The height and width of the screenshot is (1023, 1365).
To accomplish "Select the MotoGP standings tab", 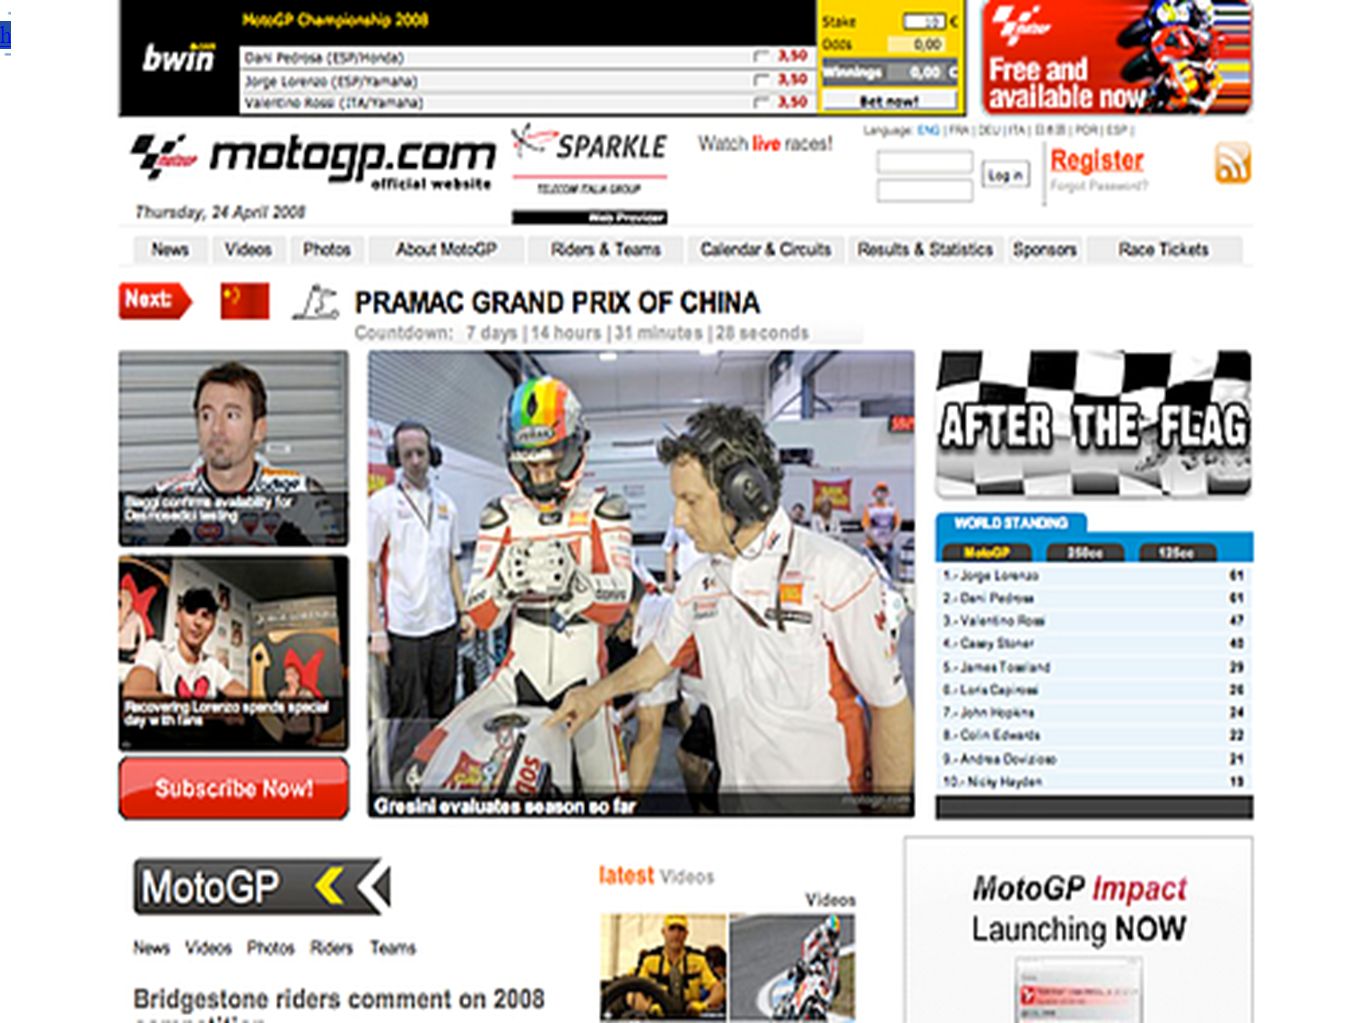I will click(986, 552).
